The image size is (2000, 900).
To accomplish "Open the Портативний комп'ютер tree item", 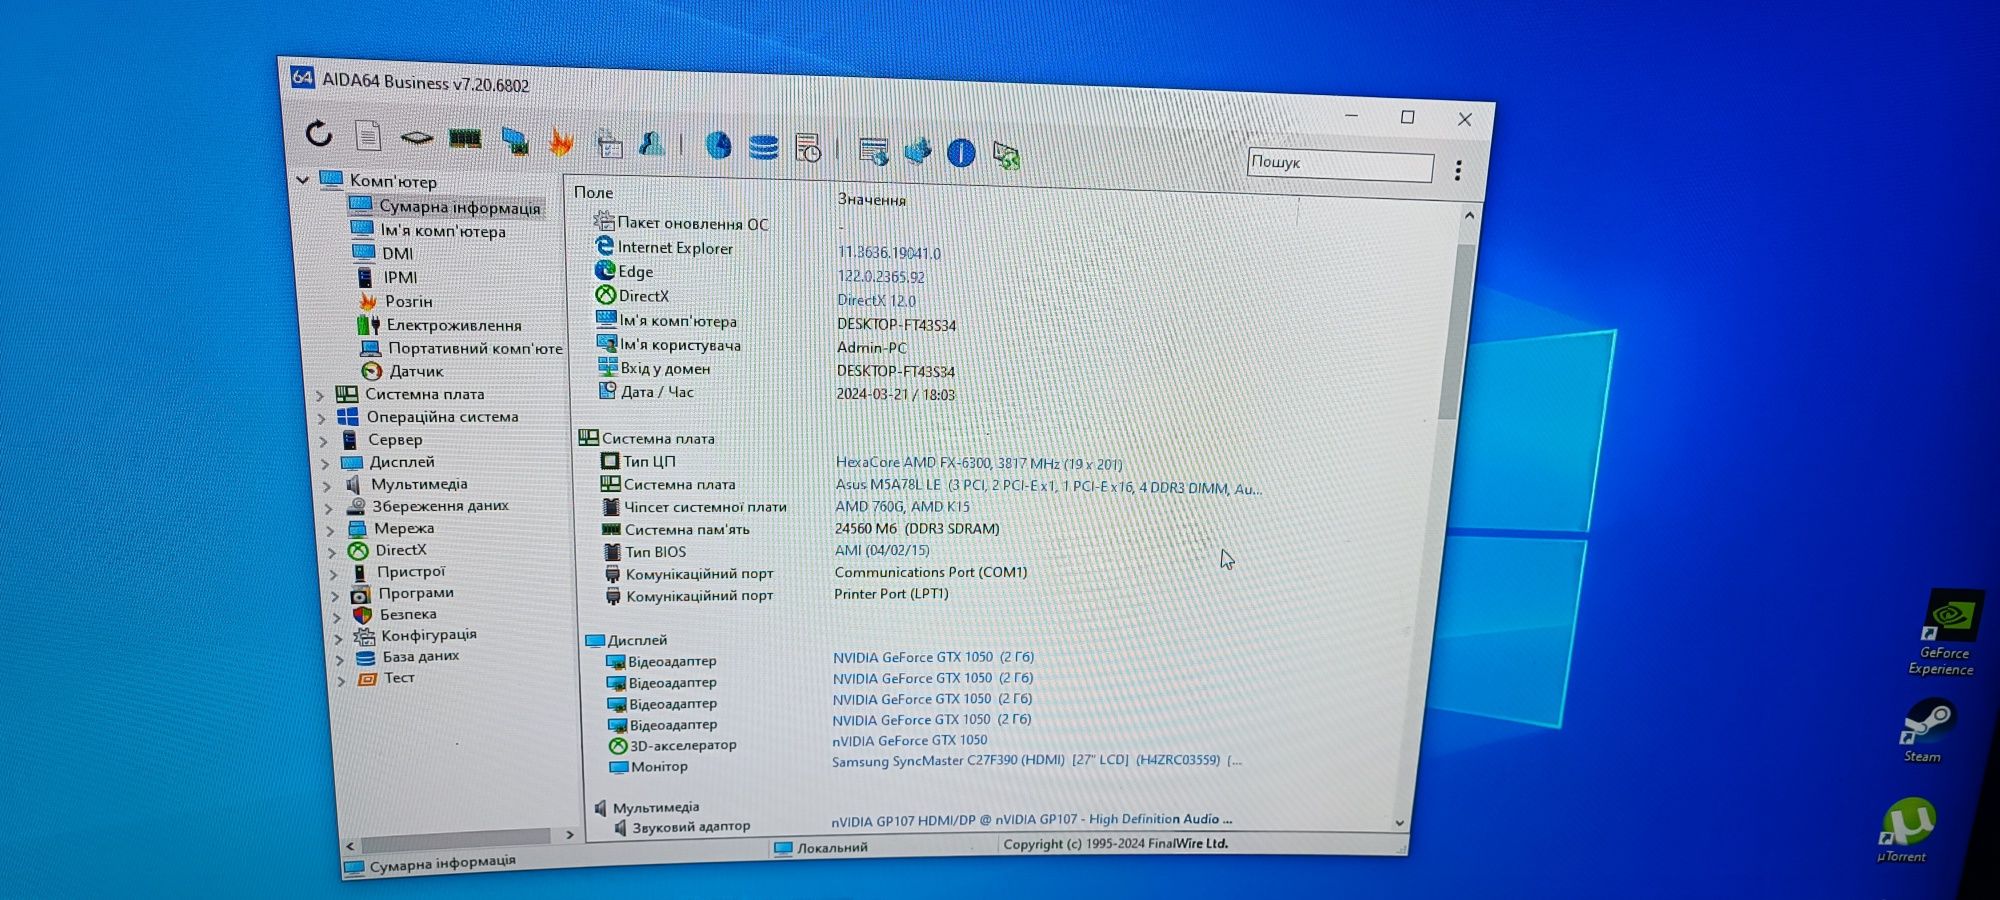I will (x=475, y=348).
